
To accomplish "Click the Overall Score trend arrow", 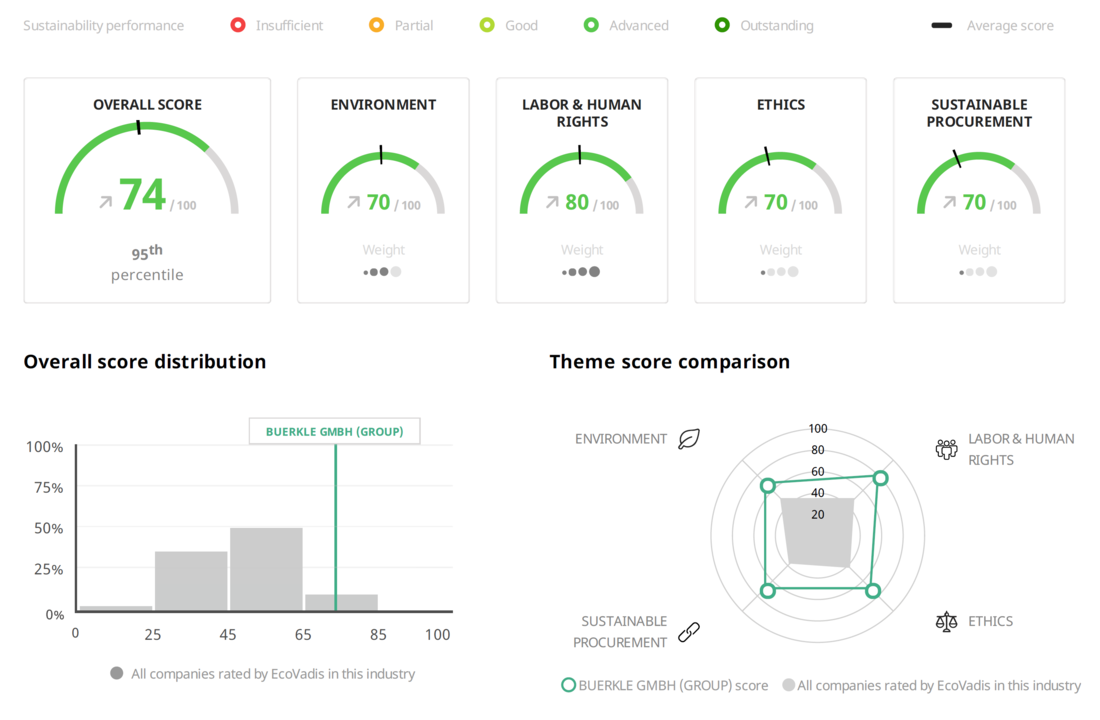I will [106, 202].
